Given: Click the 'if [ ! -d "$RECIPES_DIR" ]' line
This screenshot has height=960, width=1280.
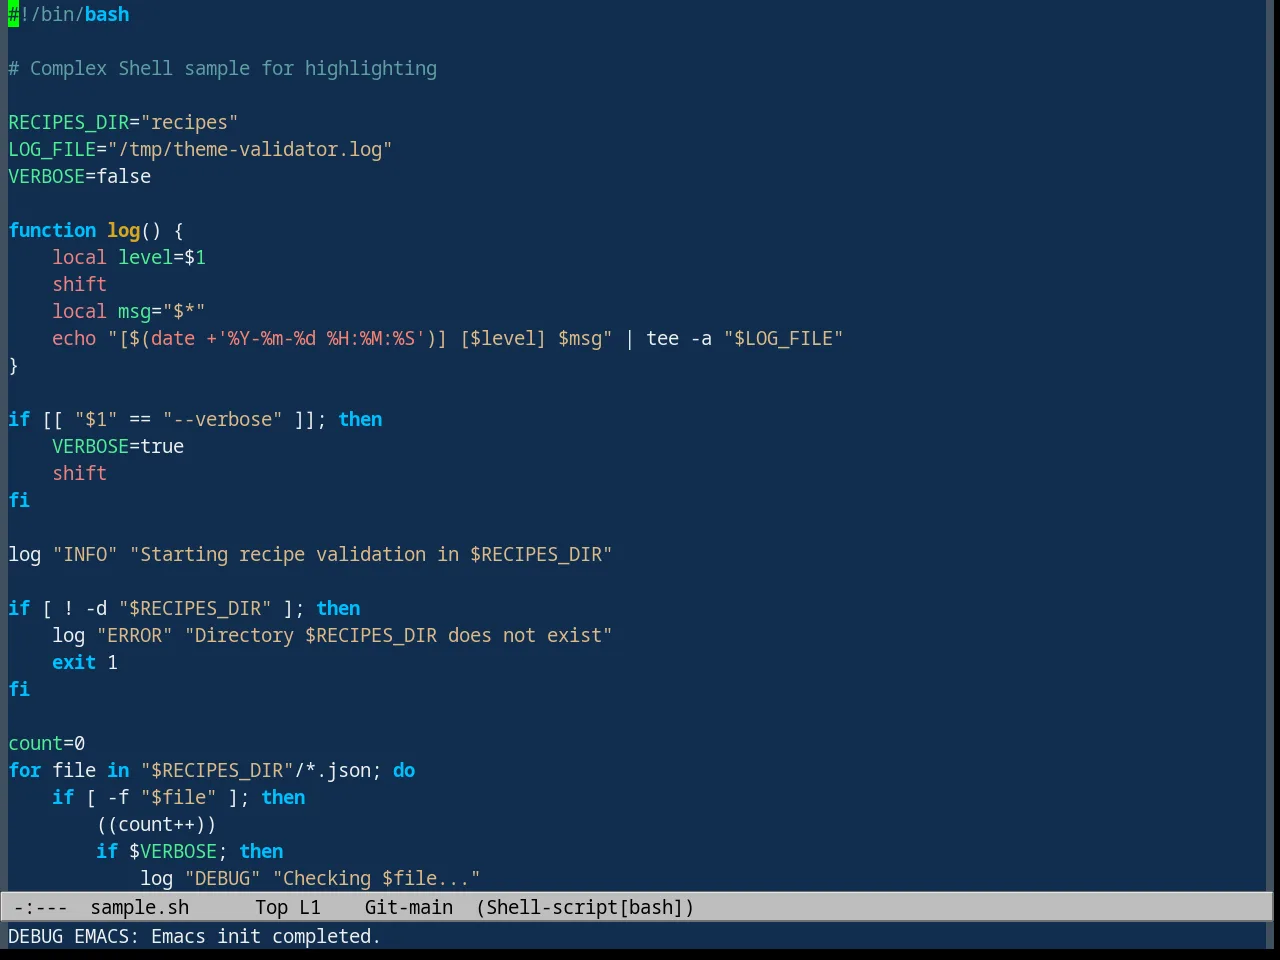Looking at the screenshot, I should point(184,609).
